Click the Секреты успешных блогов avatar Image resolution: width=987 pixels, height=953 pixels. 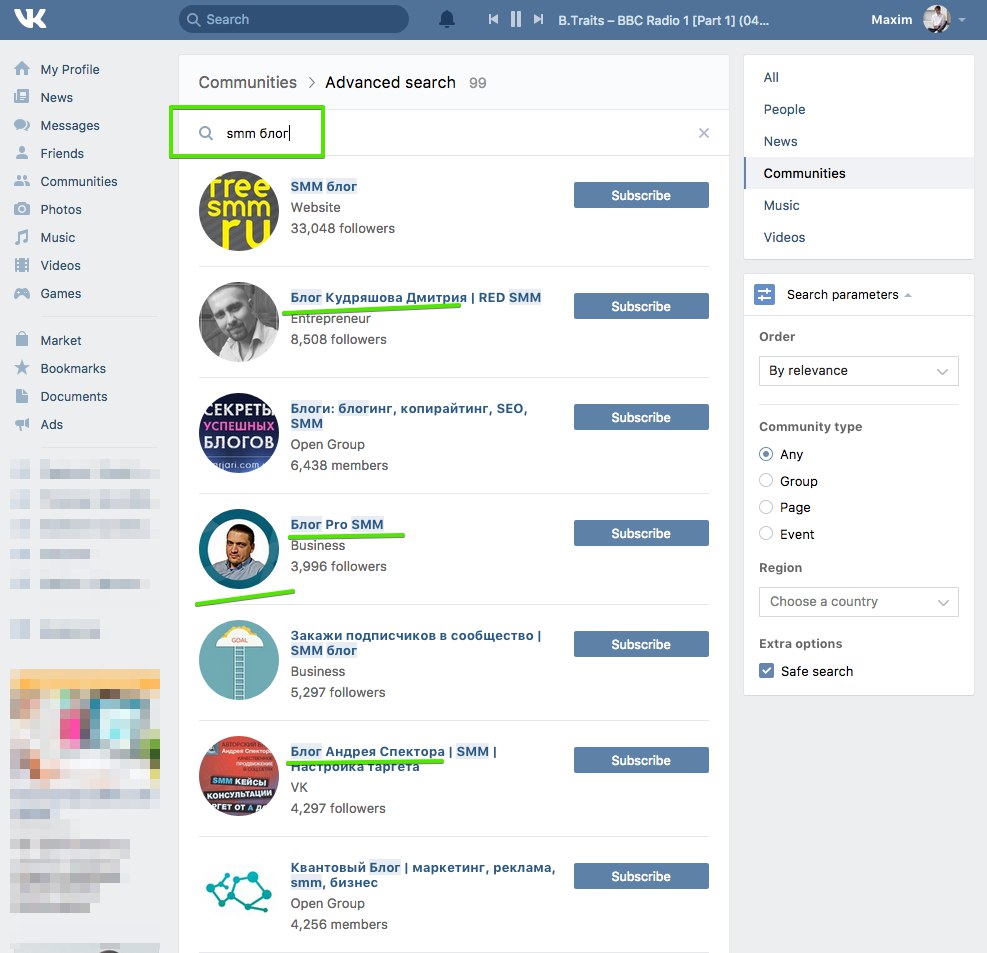tap(239, 433)
